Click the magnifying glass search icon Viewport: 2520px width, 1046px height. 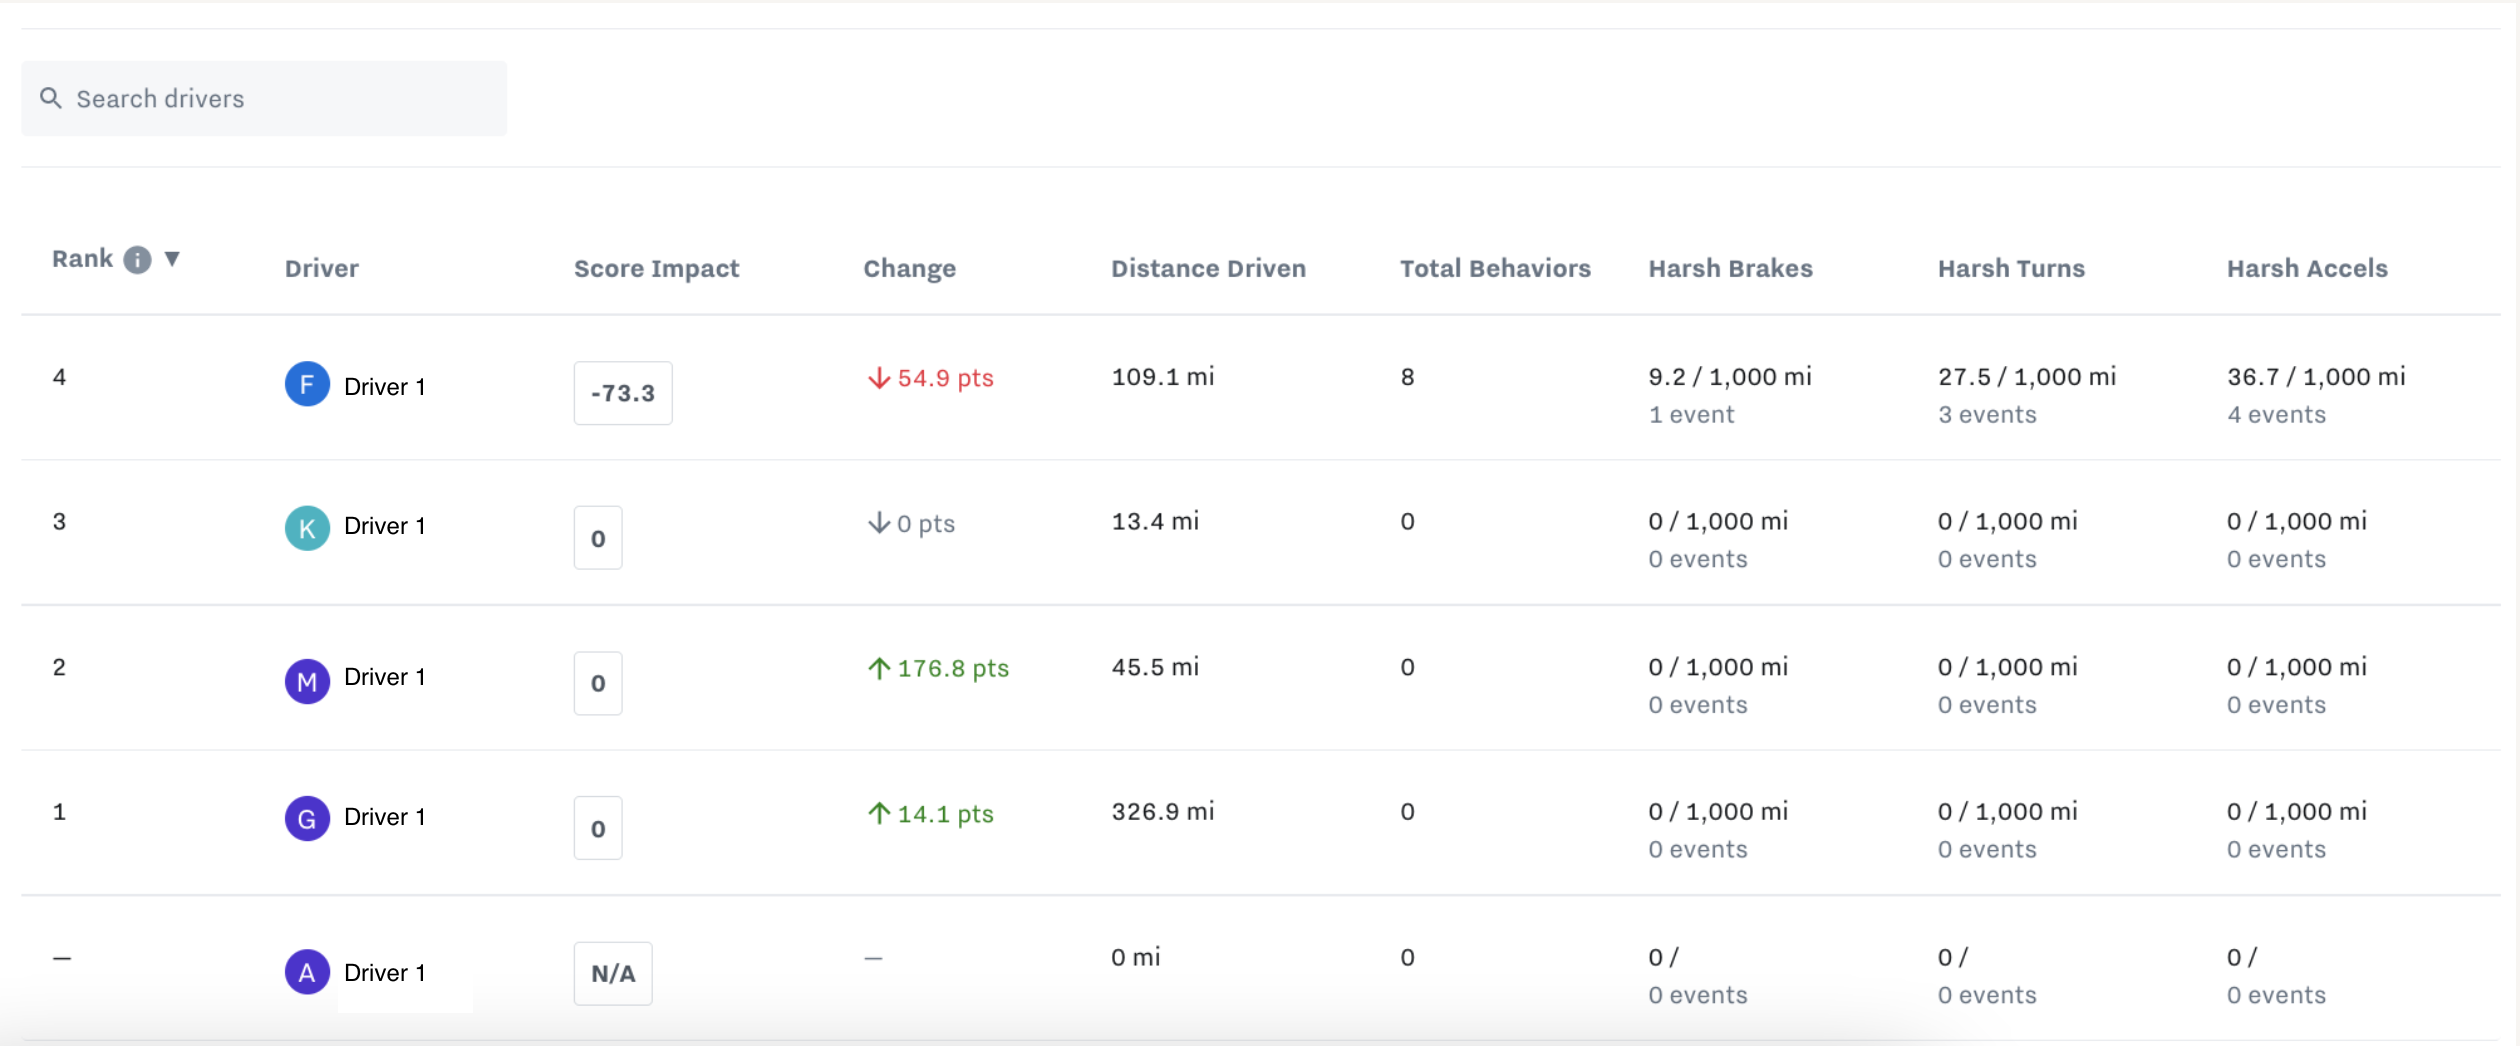pyautogui.click(x=50, y=98)
